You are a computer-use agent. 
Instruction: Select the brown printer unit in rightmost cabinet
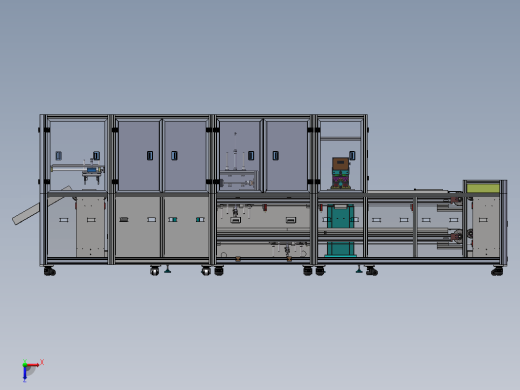340,164
